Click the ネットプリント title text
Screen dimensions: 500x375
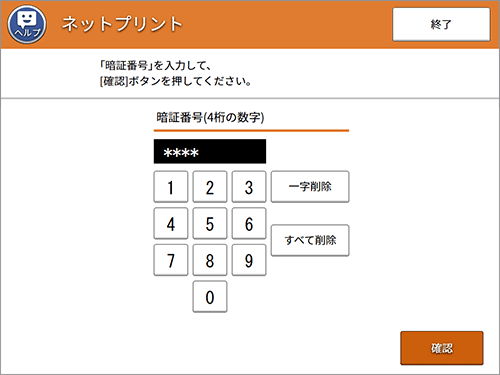tap(122, 24)
